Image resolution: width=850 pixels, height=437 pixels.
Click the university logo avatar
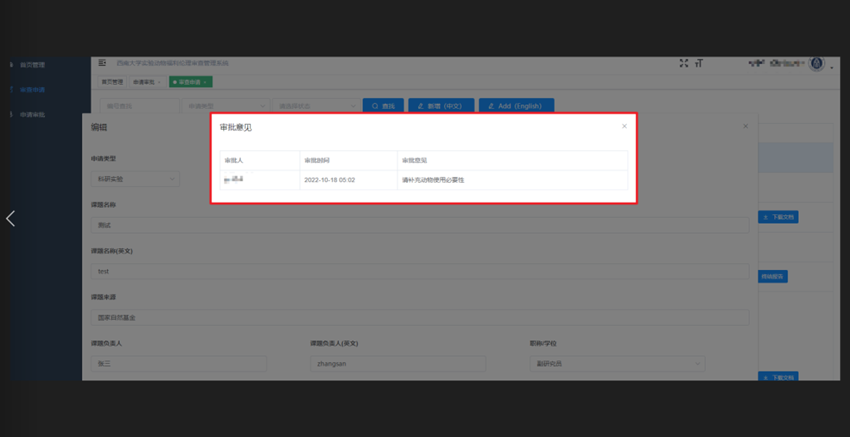(816, 63)
